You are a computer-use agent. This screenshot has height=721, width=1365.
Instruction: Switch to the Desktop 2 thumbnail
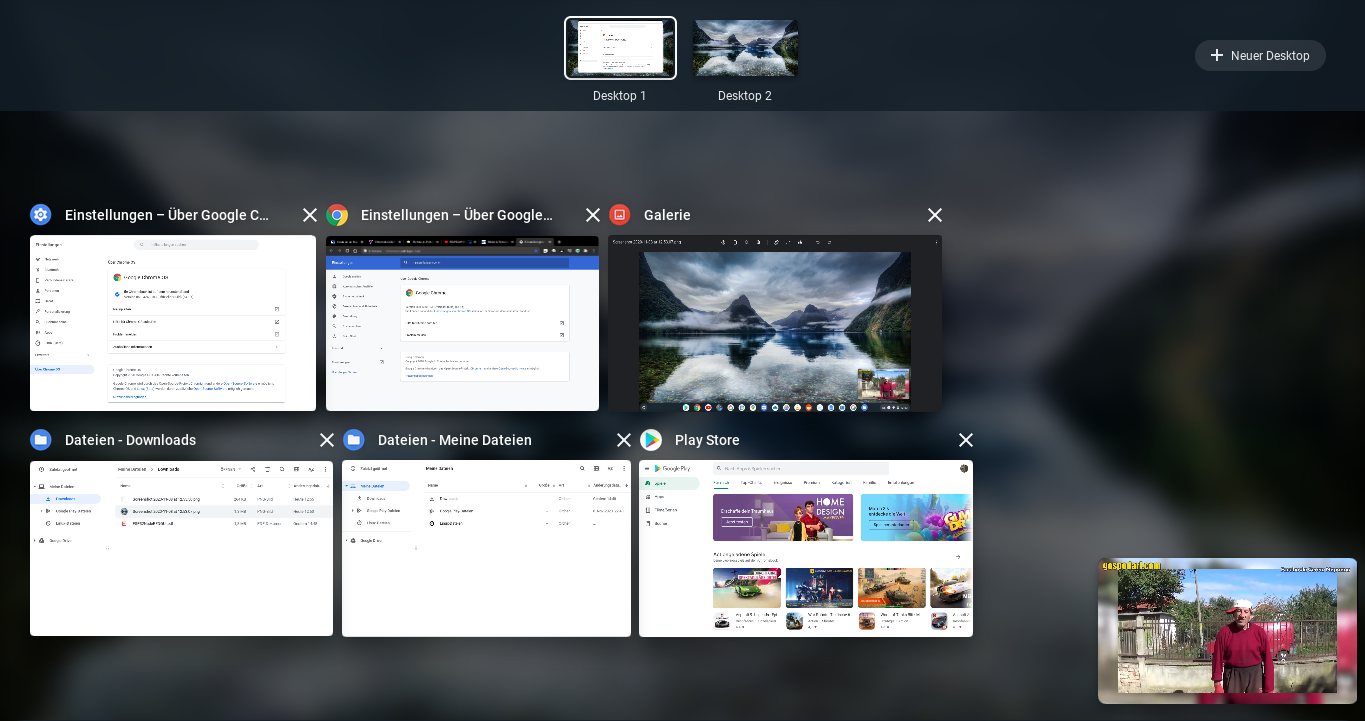745,48
